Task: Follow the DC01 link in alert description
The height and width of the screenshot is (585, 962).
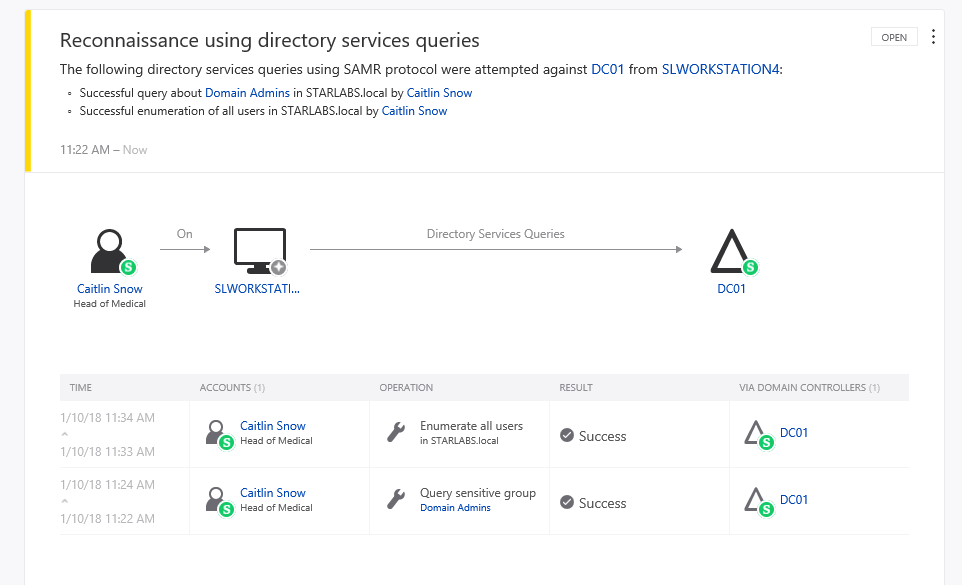Action: click(x=608, y=69)
